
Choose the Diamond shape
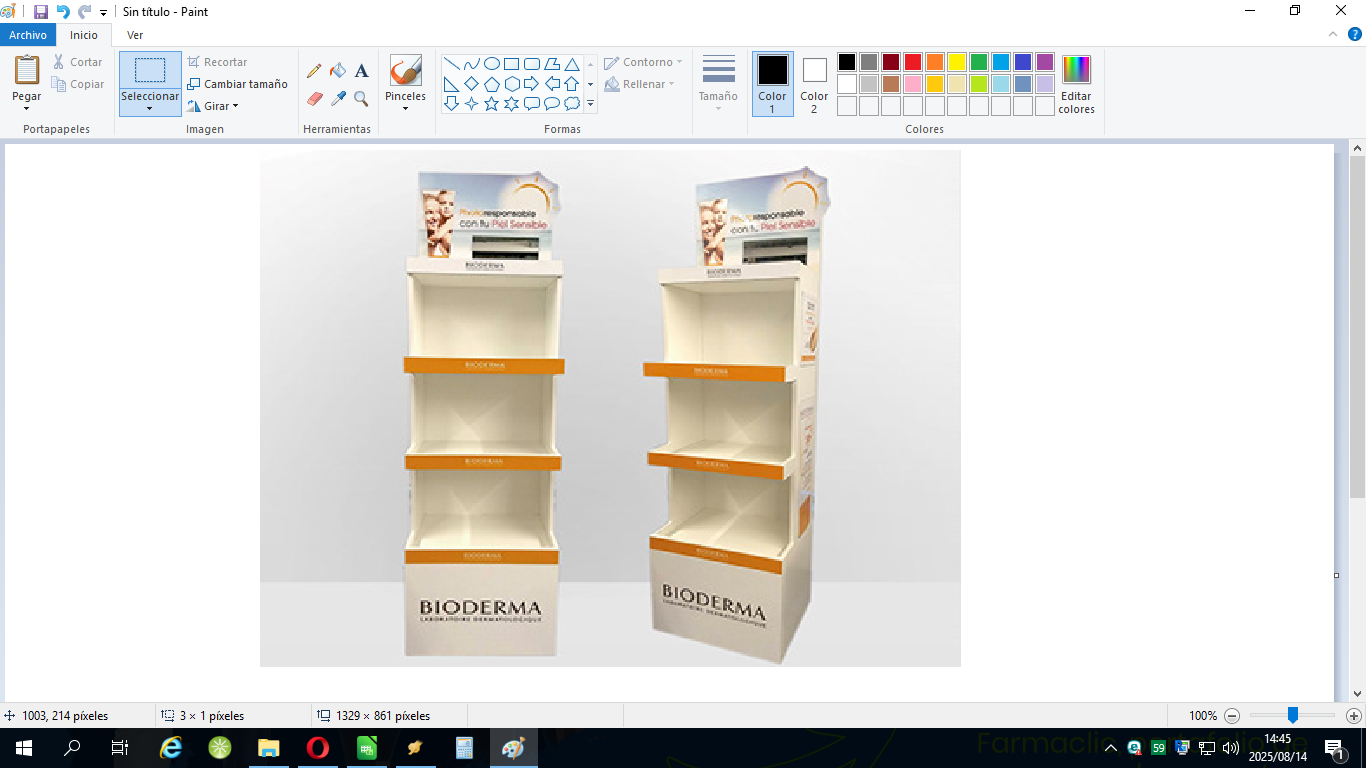(471, 84)
